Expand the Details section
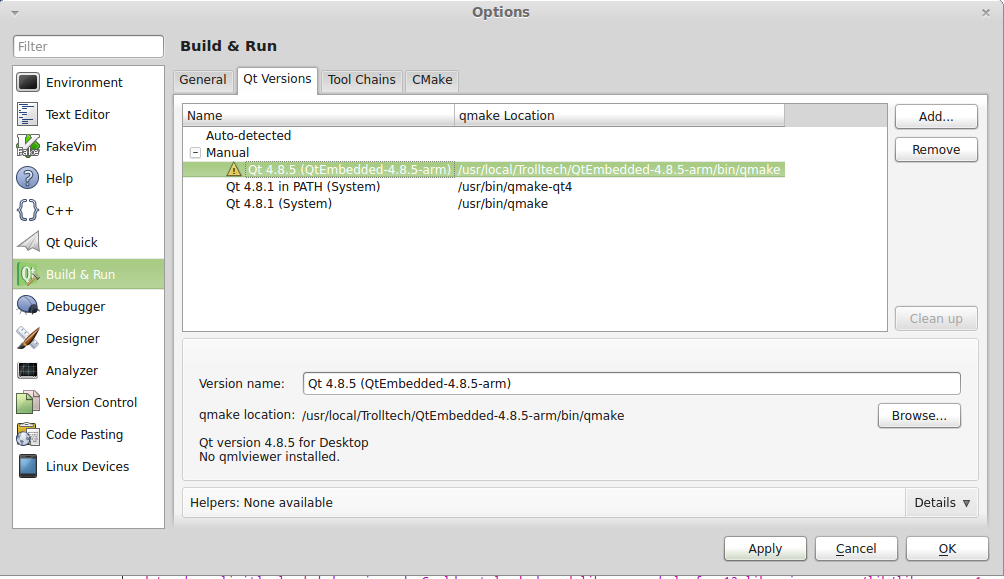Image resolution: width=1004 pixels, height=579 pixels. (x=942, y=503)
